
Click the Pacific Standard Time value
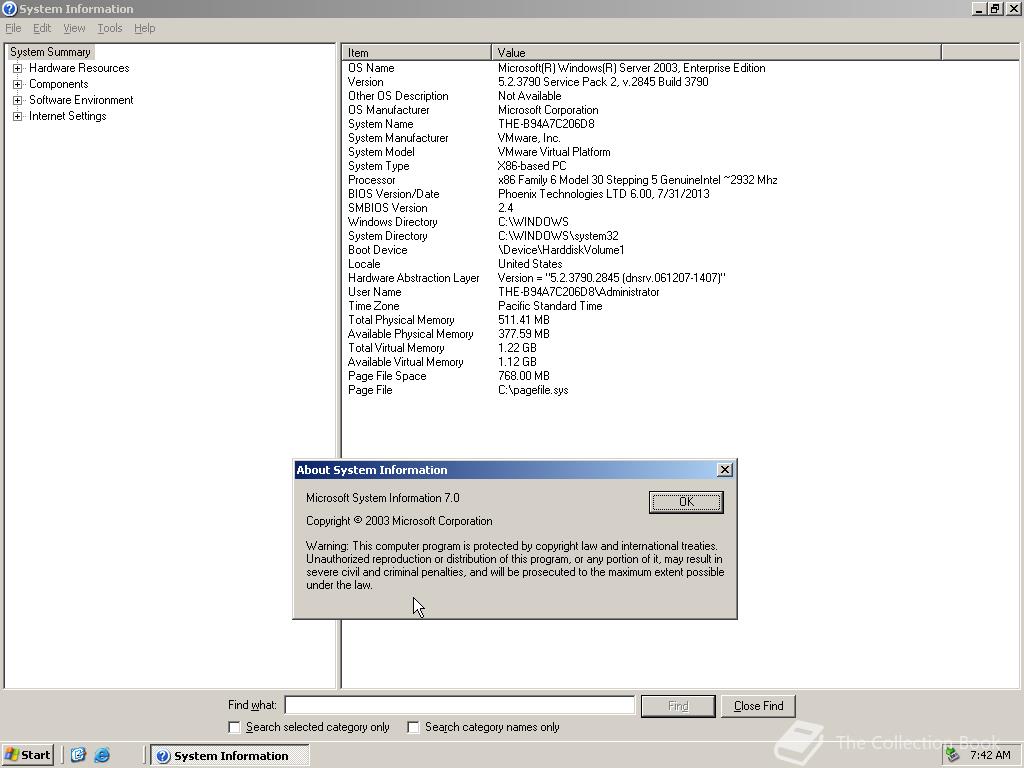[x=550, y=306]
